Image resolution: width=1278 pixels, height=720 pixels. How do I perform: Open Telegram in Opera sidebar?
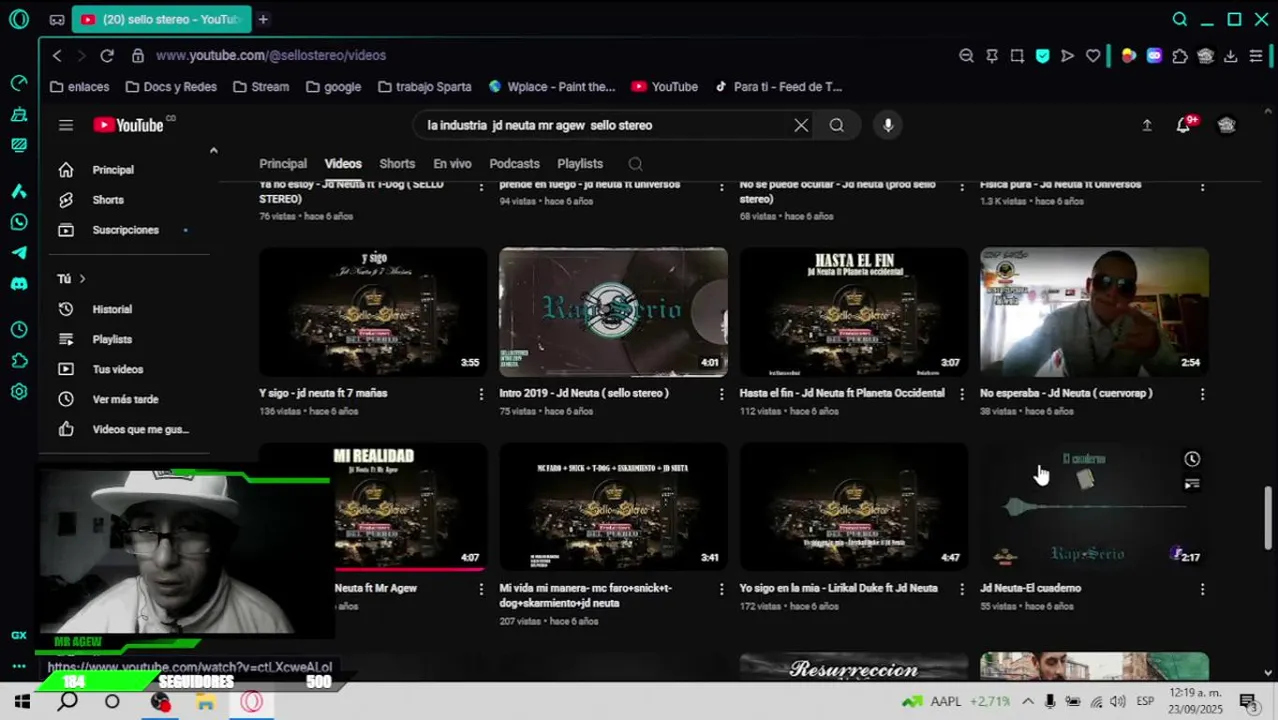(19, 253)
